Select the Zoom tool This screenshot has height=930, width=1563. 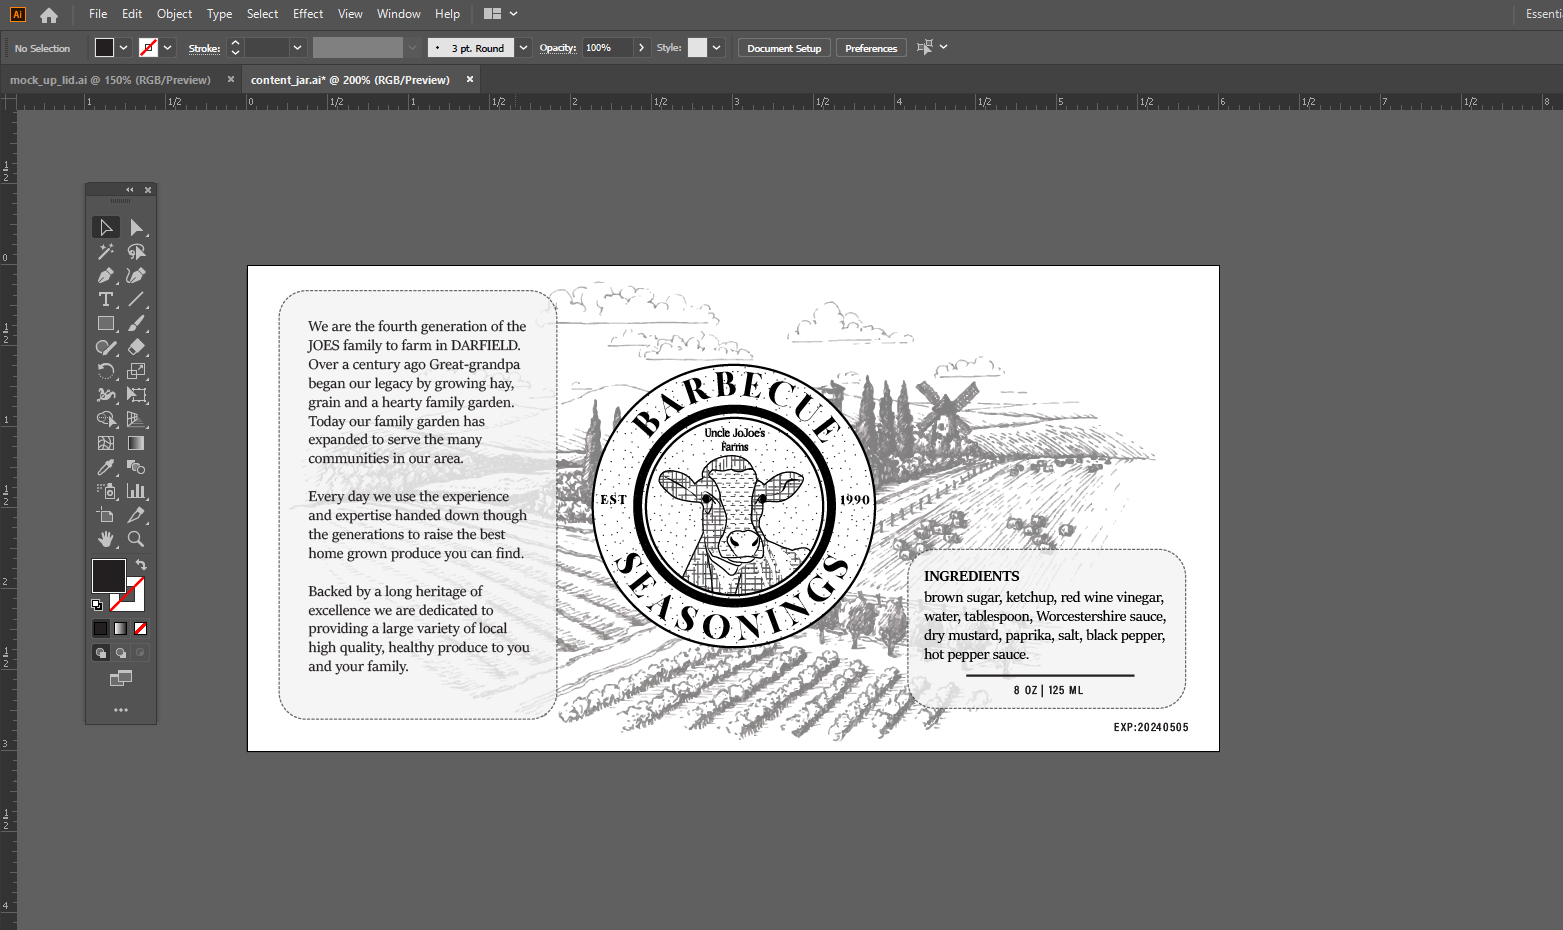pyautogui.click(x=137, y=539)
